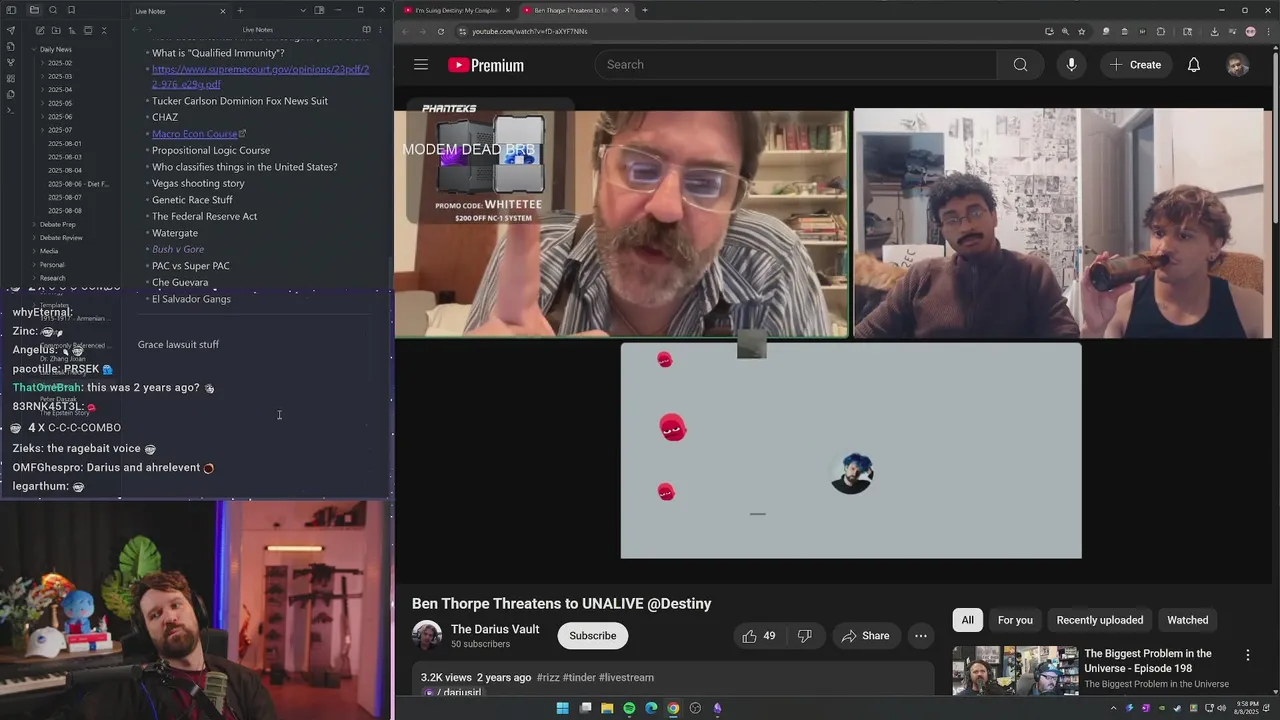This screenshot has height=720, width=1280.
Task: Open the YouTube hamburger guide menu
Action: coord(421,65)
